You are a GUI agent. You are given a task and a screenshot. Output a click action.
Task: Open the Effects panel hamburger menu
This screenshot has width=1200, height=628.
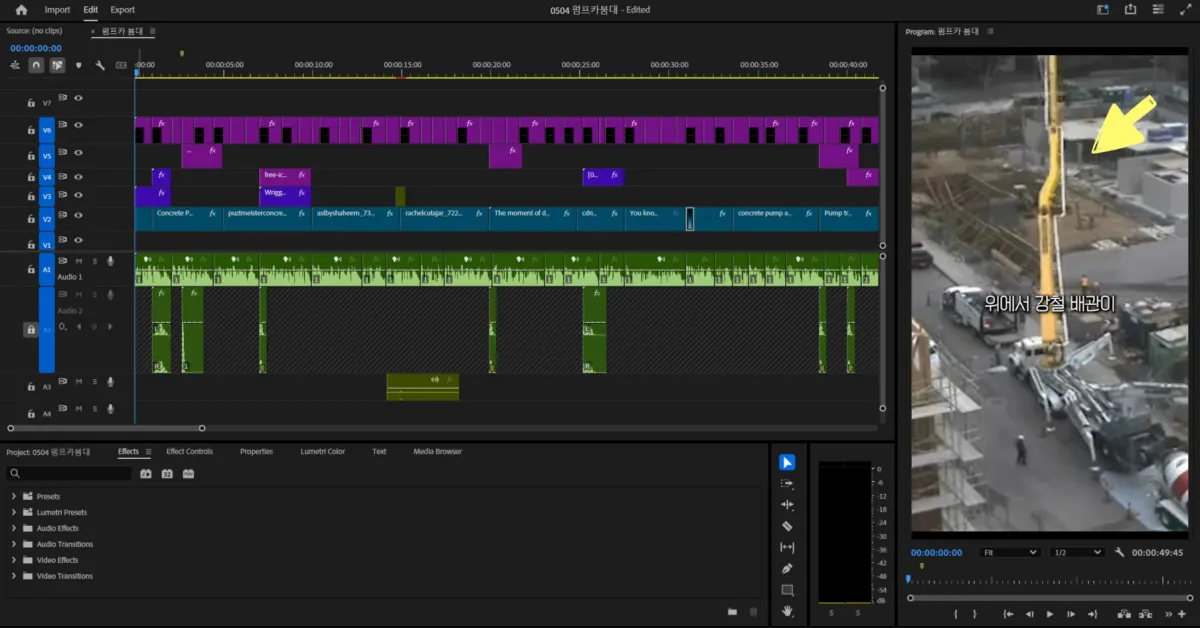148,452
